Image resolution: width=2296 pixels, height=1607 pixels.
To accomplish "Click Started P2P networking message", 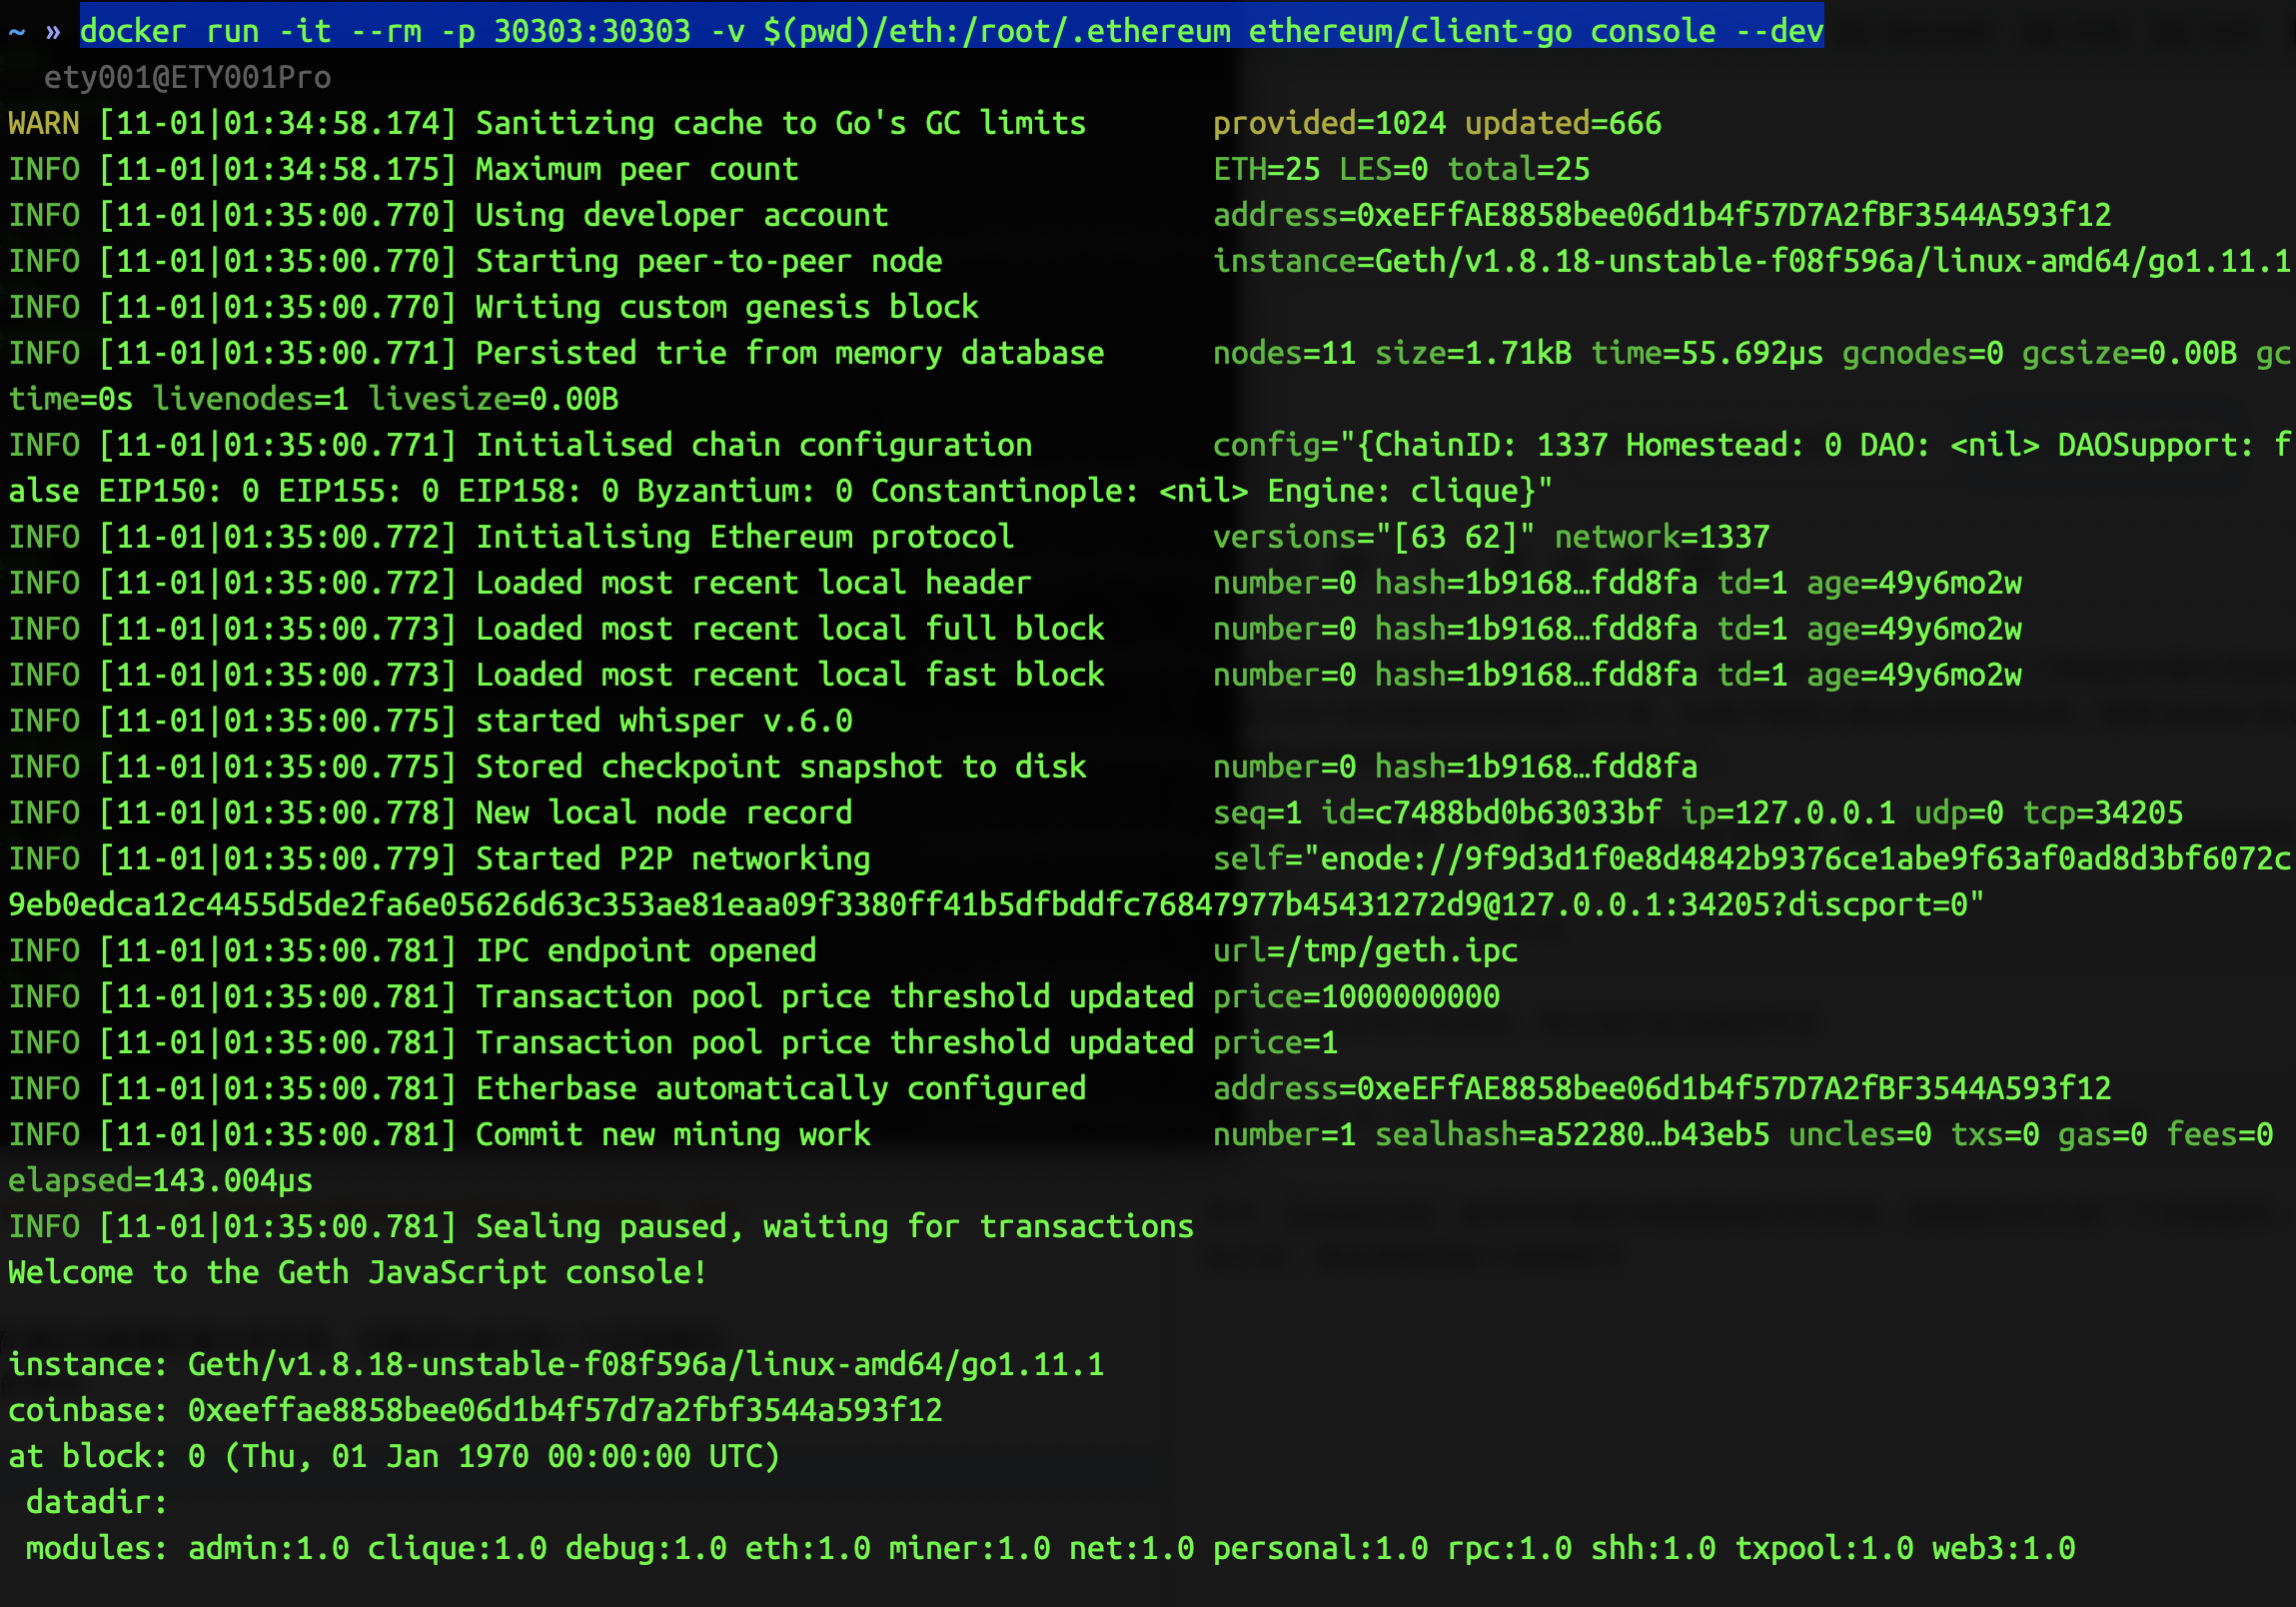I will tap(673, 859).
